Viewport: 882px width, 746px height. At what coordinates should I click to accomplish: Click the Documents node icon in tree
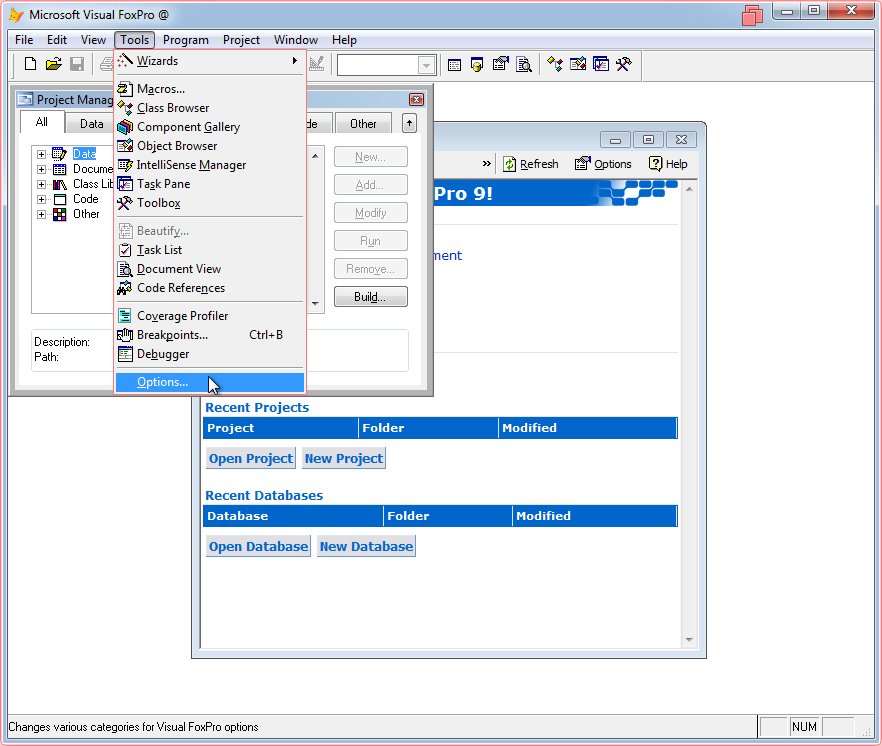tap(59, 169)
